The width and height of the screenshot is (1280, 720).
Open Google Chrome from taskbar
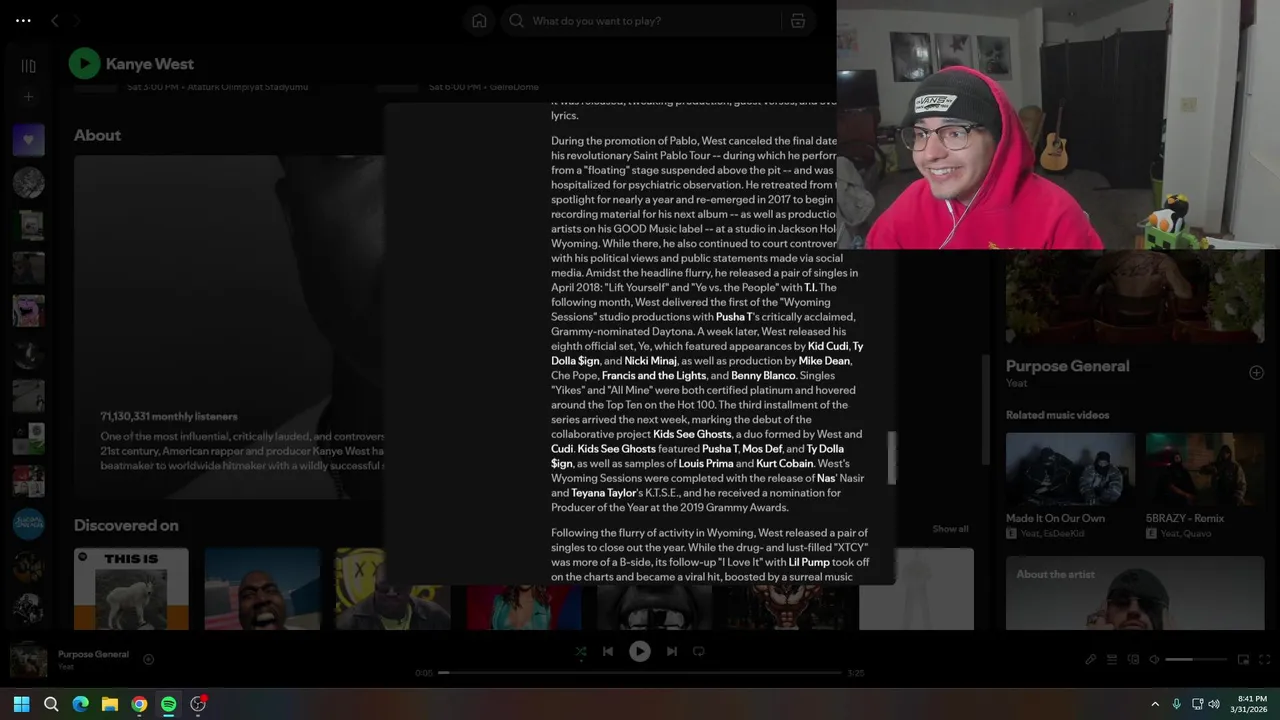click(139, 704)
